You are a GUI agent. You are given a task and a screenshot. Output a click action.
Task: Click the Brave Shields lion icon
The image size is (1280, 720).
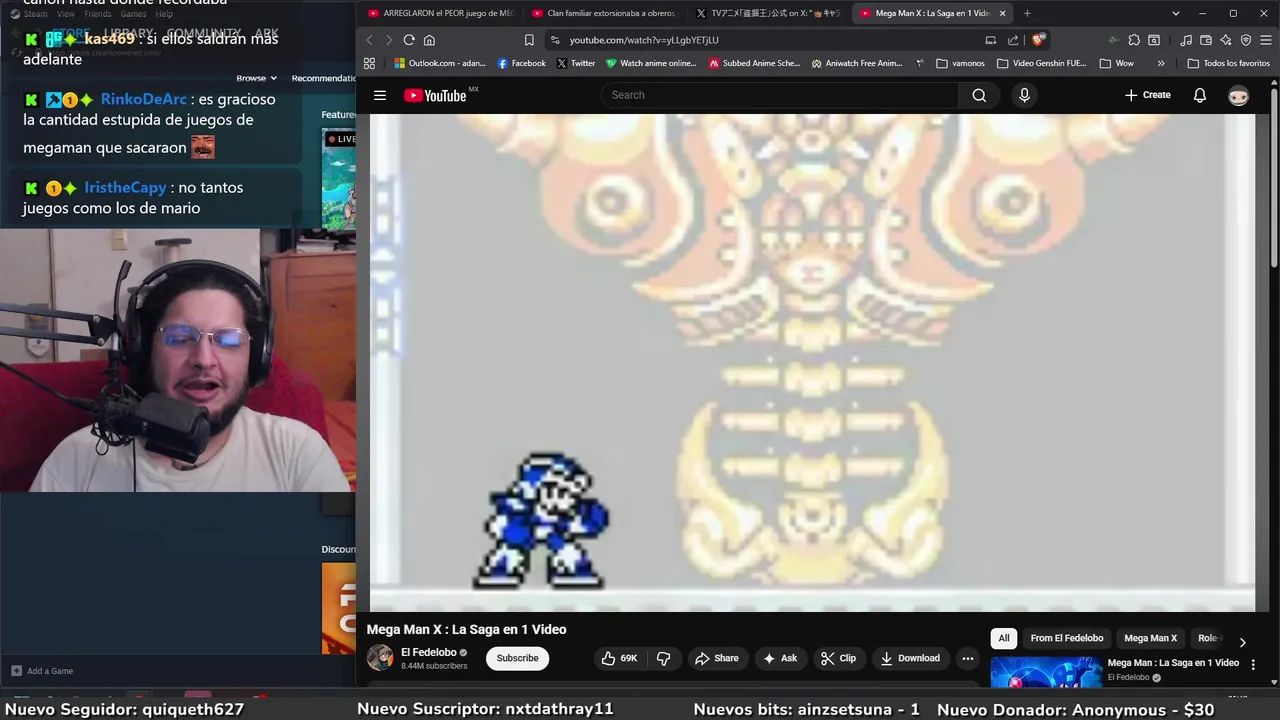1038,40
